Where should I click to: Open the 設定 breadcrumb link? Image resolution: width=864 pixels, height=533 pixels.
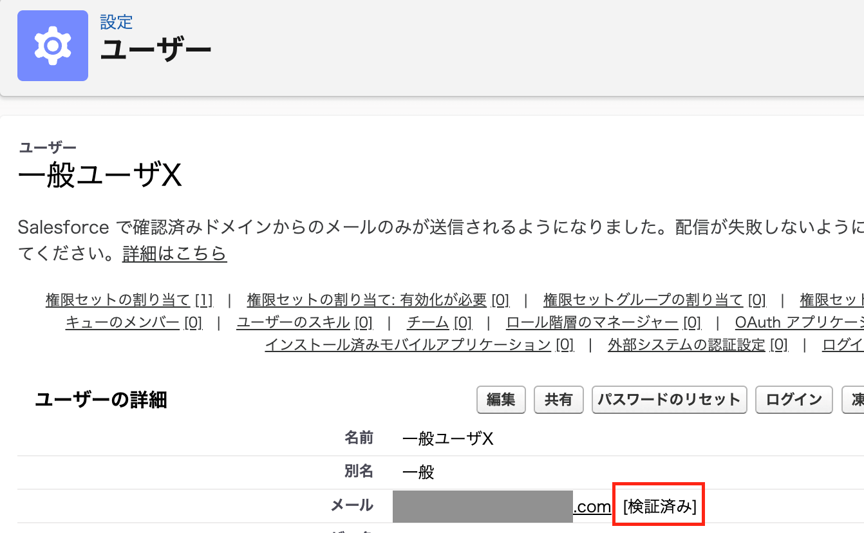pyautogui.click(x=116, y=22)
